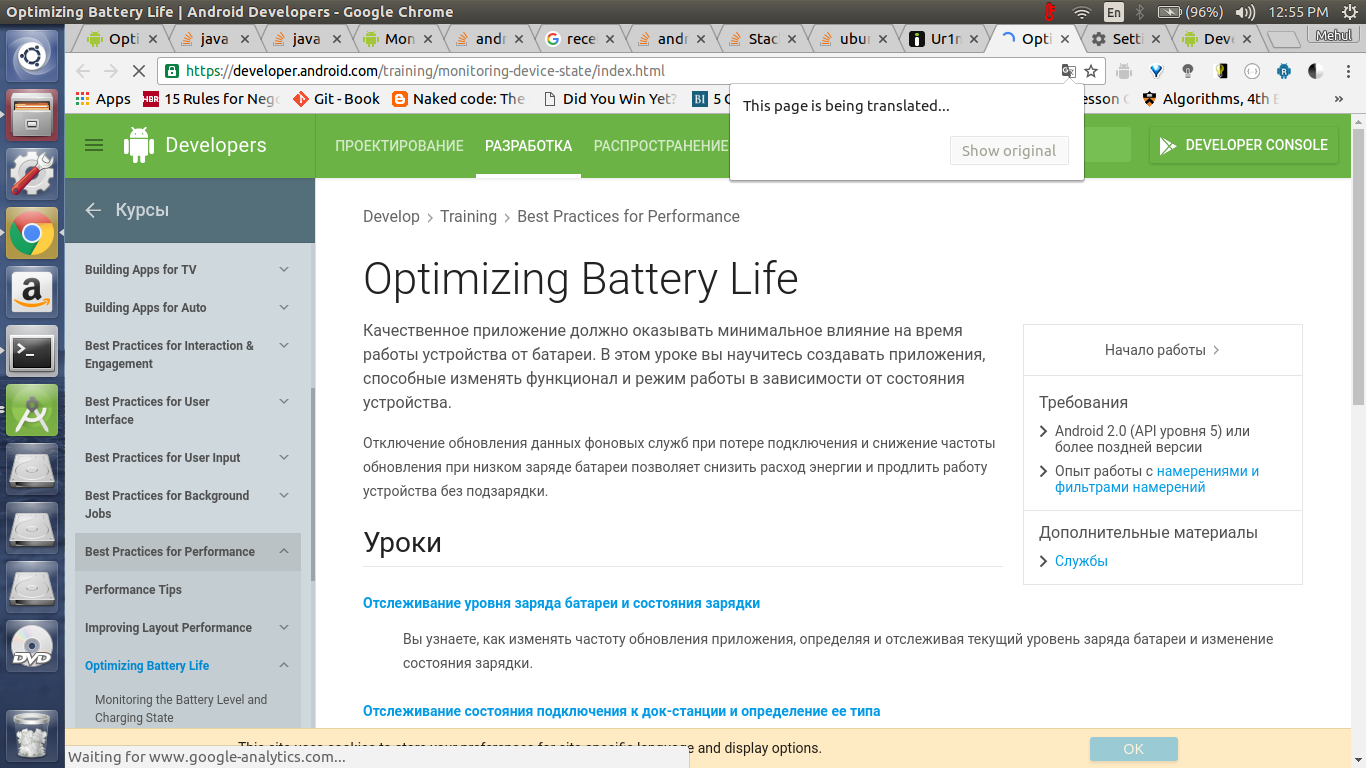The width and height of the screenshot is (1366, 768).
Task: Click the Training breadcrumb link
Action: (468, 216)
